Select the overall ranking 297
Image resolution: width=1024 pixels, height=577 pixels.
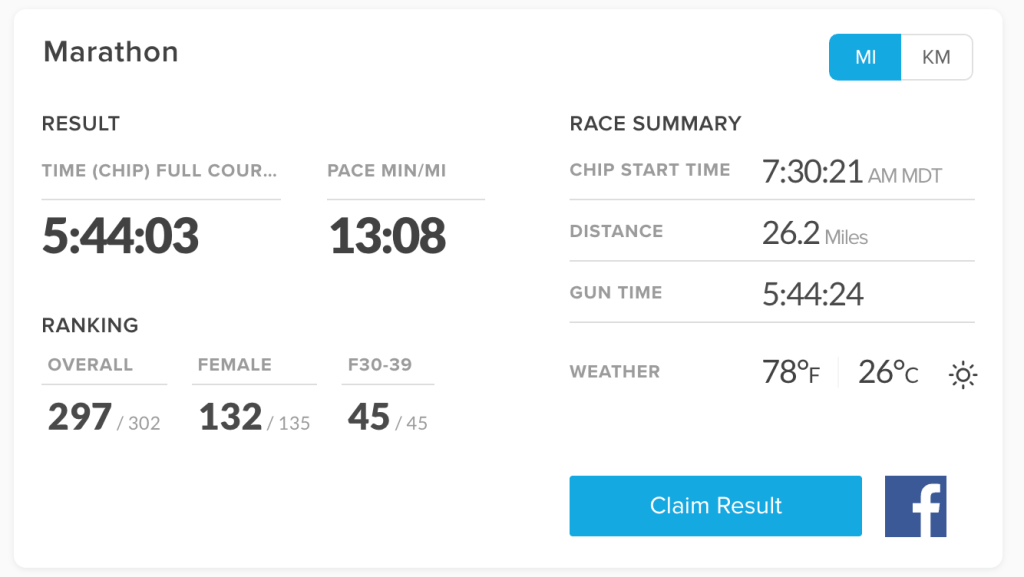pyautogui.click(x=80, y=417)
